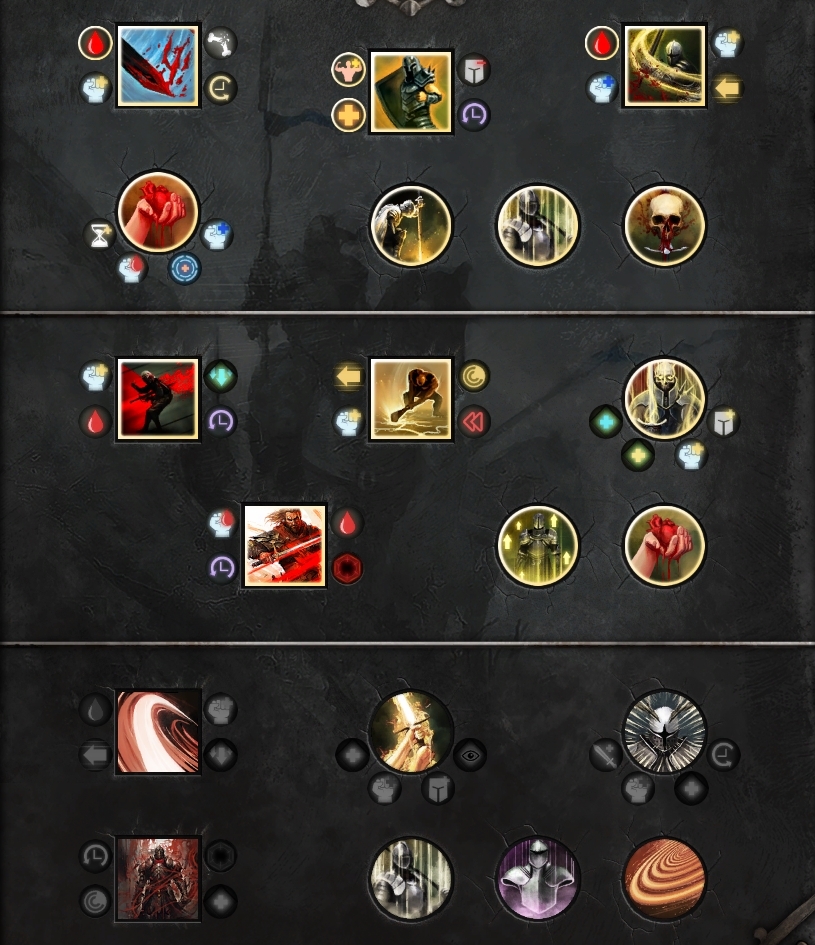
Task: Select the bloody blade slash skill
Action: pyautogui.click(x=158, y=66)
